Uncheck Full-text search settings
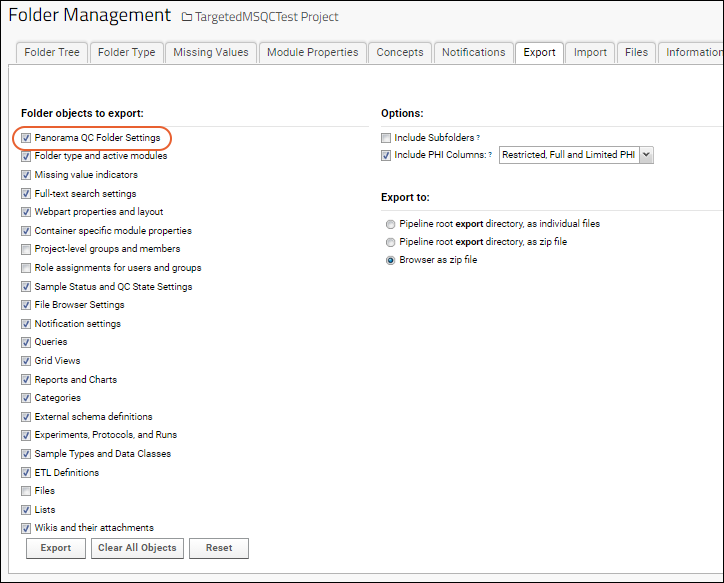 tap(26, 194)
